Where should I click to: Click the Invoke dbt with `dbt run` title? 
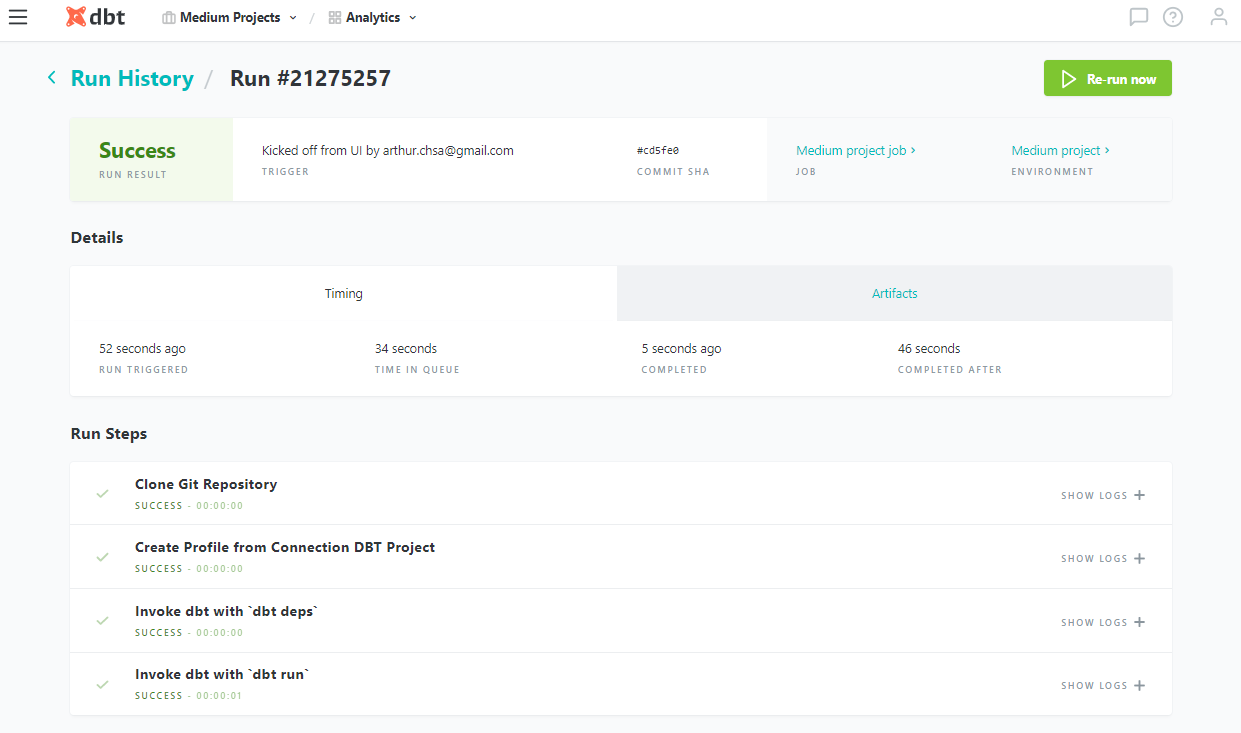[222, 674]
